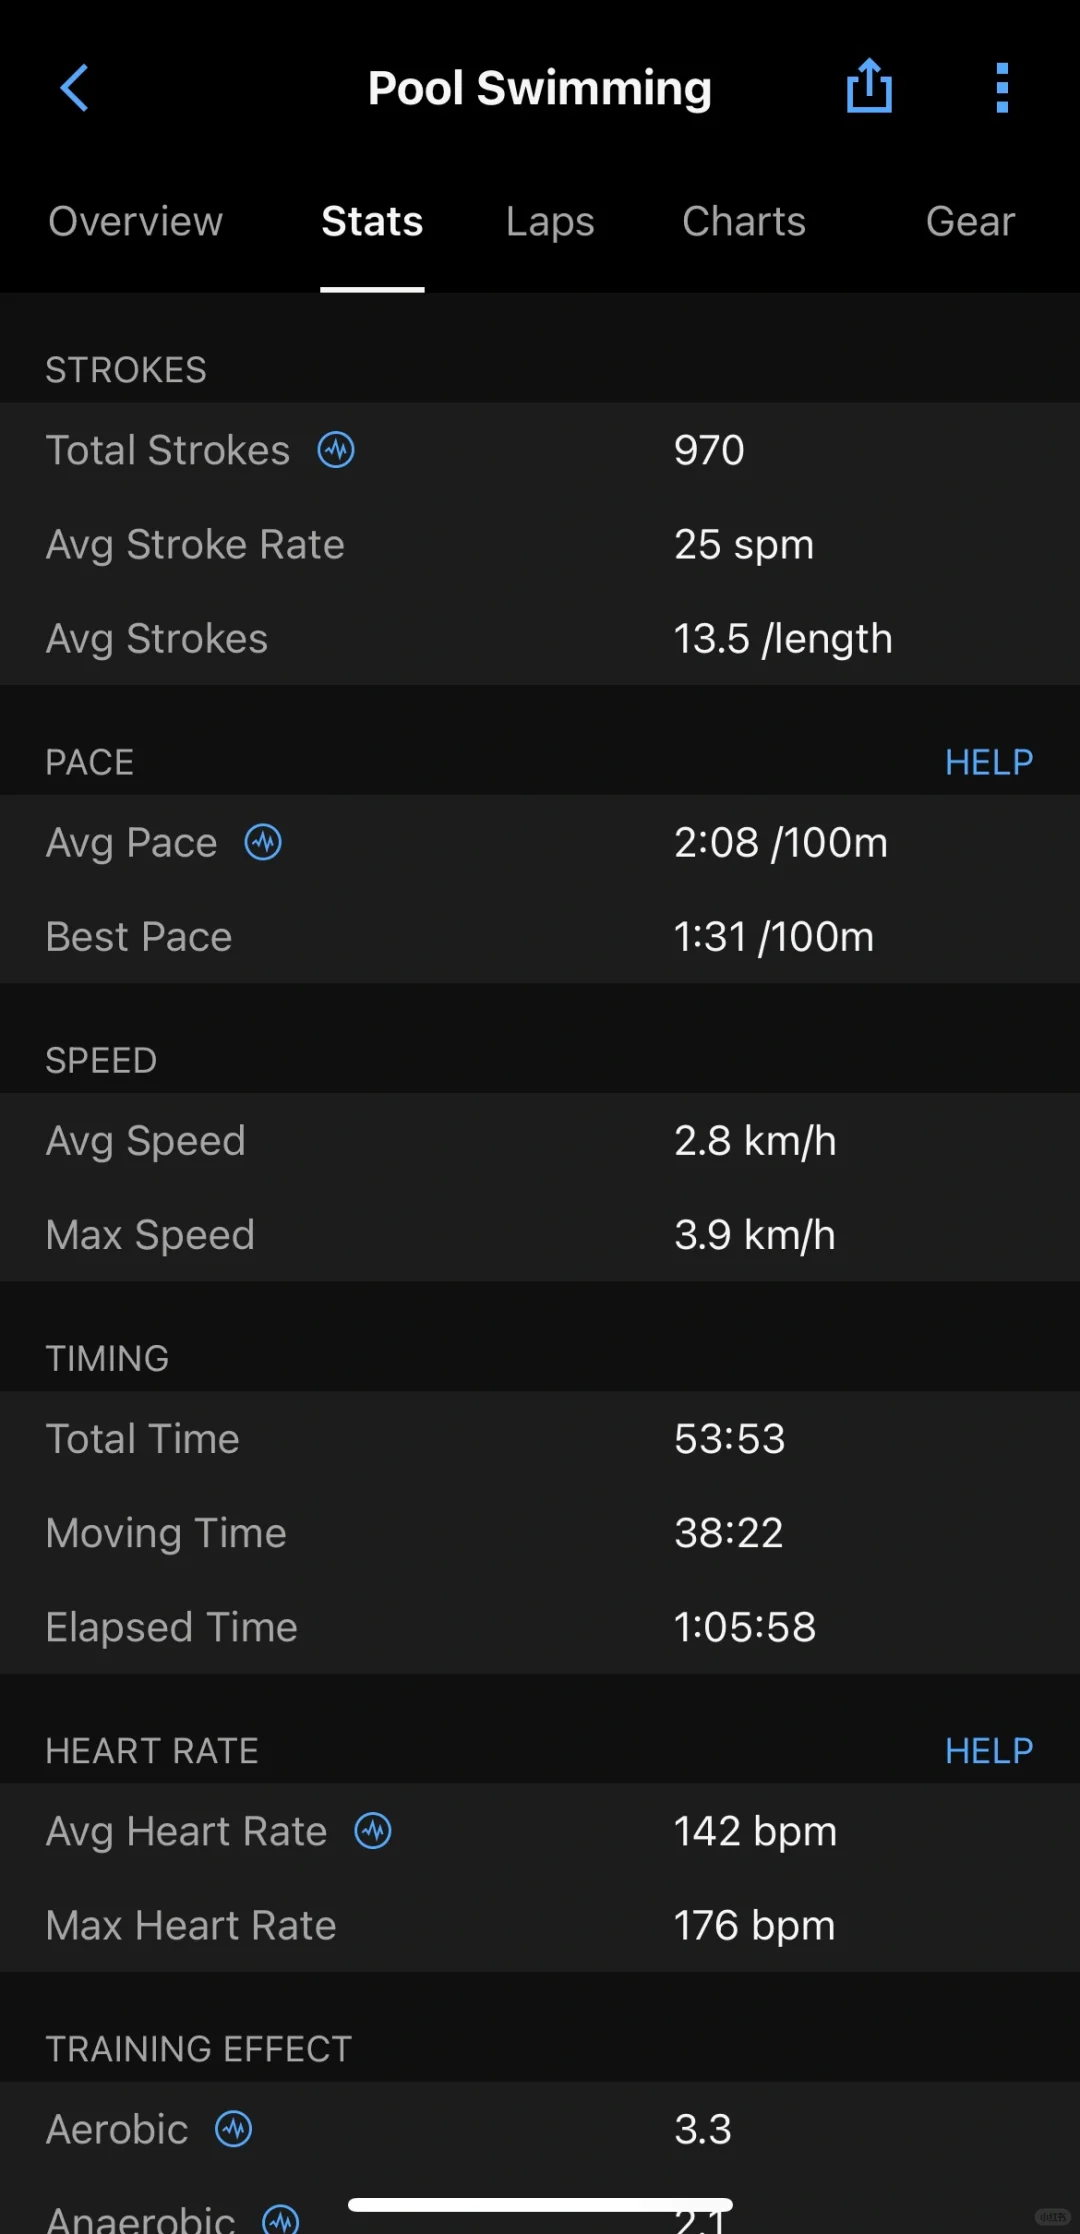Image resolution: width=1080 pixels, height=2234 pixels.
Task: Tap the insight icon beside Aerobic
Action: [234, 2129]
